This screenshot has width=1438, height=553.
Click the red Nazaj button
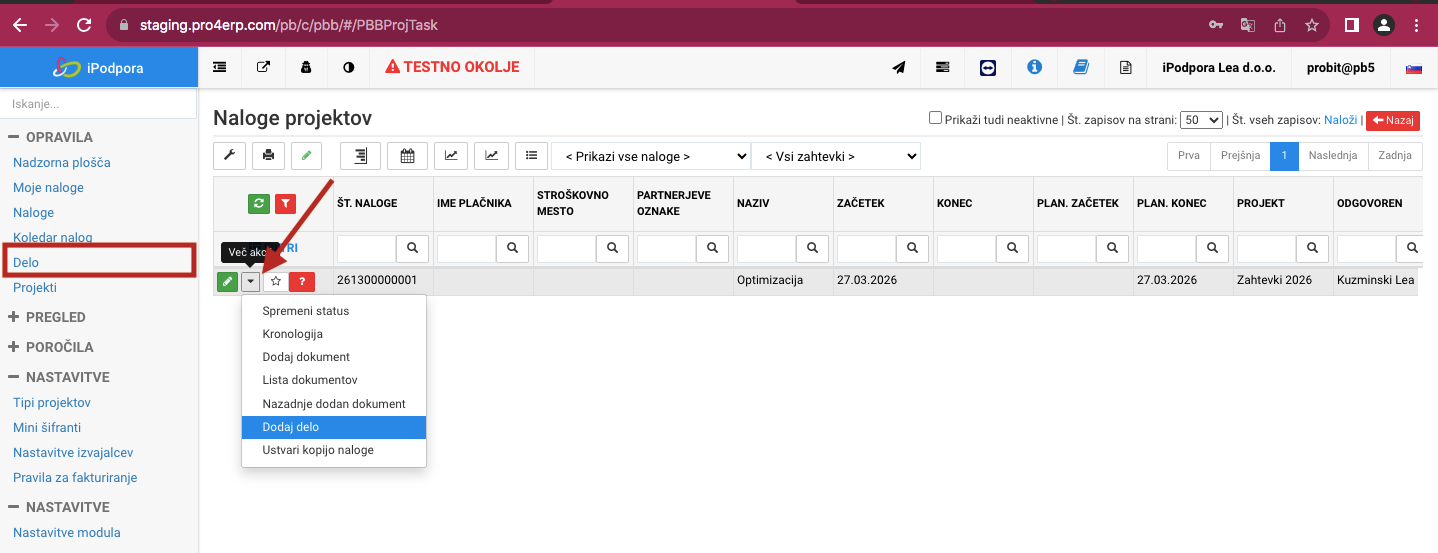(1393, 120)
